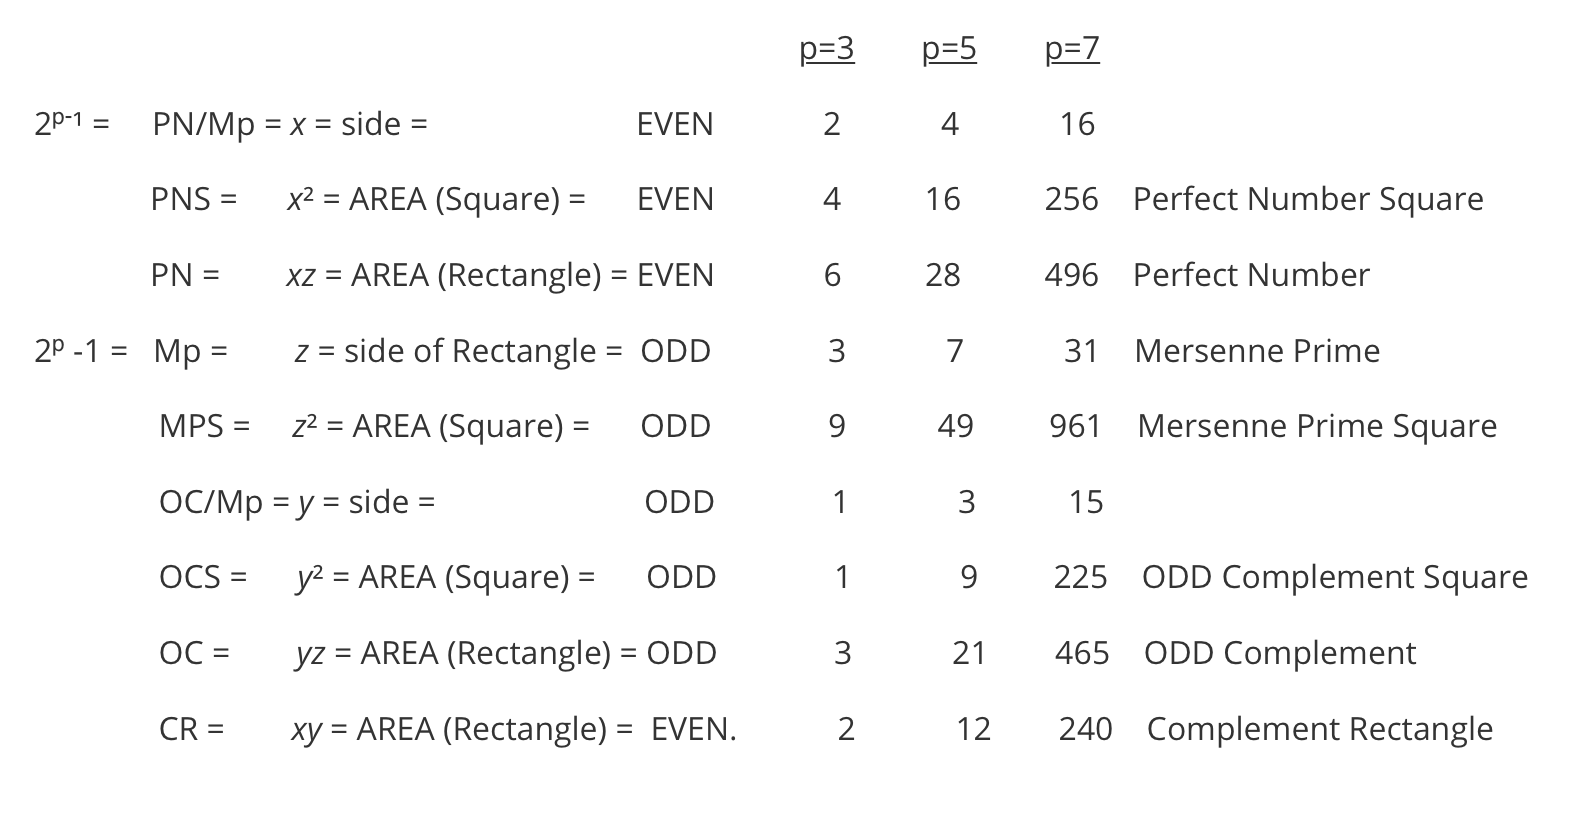This screenshot has height=816, width=1572.
Task: Select the value 496 in the table
Action: (1071, 275)
